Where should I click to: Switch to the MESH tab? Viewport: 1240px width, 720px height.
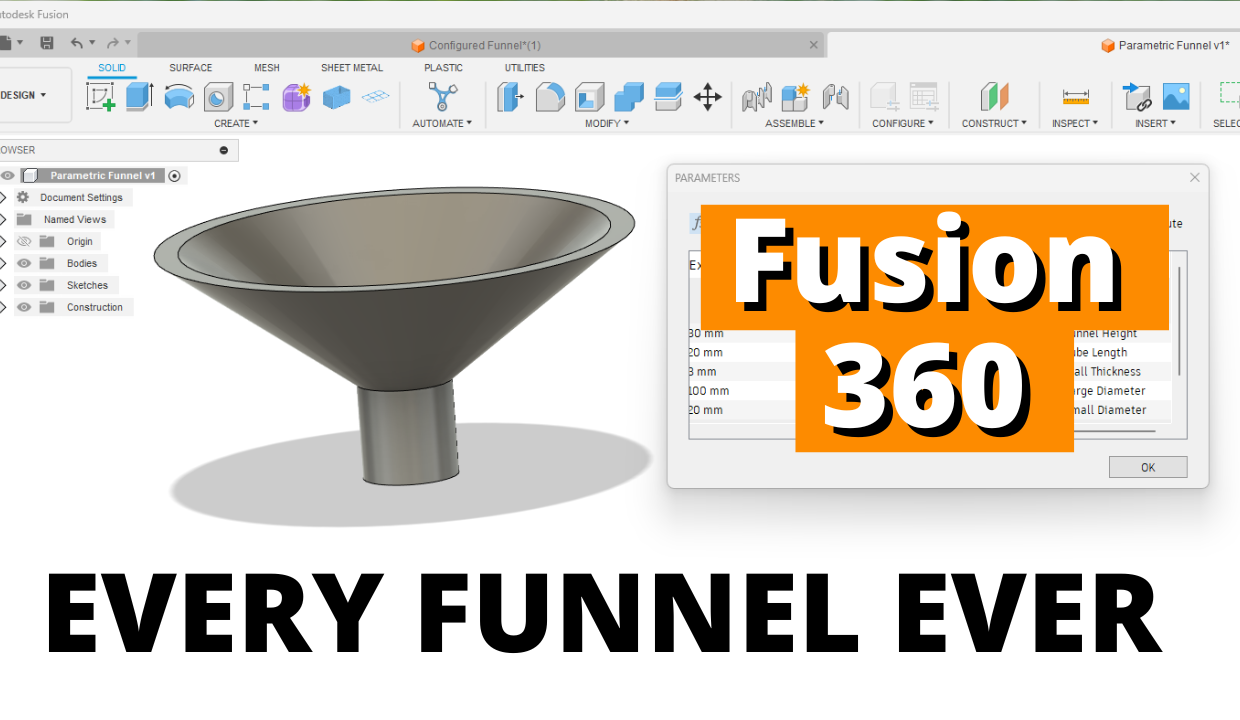point(267,68)
